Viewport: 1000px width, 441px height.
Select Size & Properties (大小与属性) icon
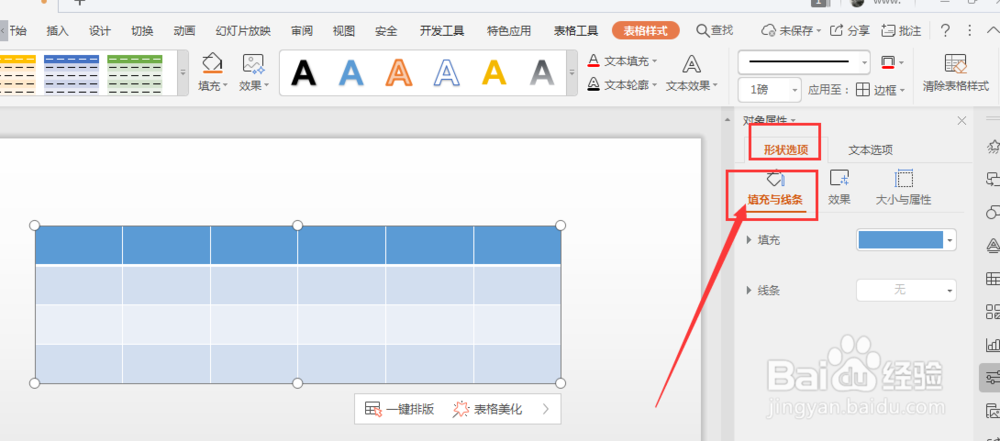(x=904, y=179)
